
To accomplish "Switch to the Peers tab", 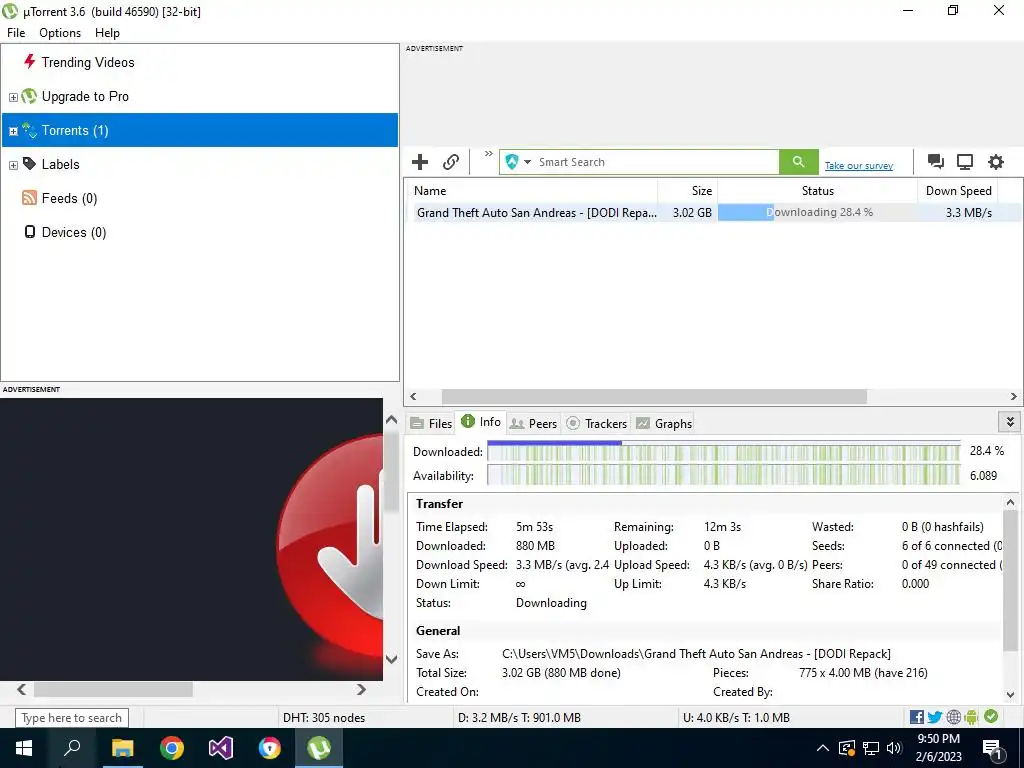I will 533,423.
